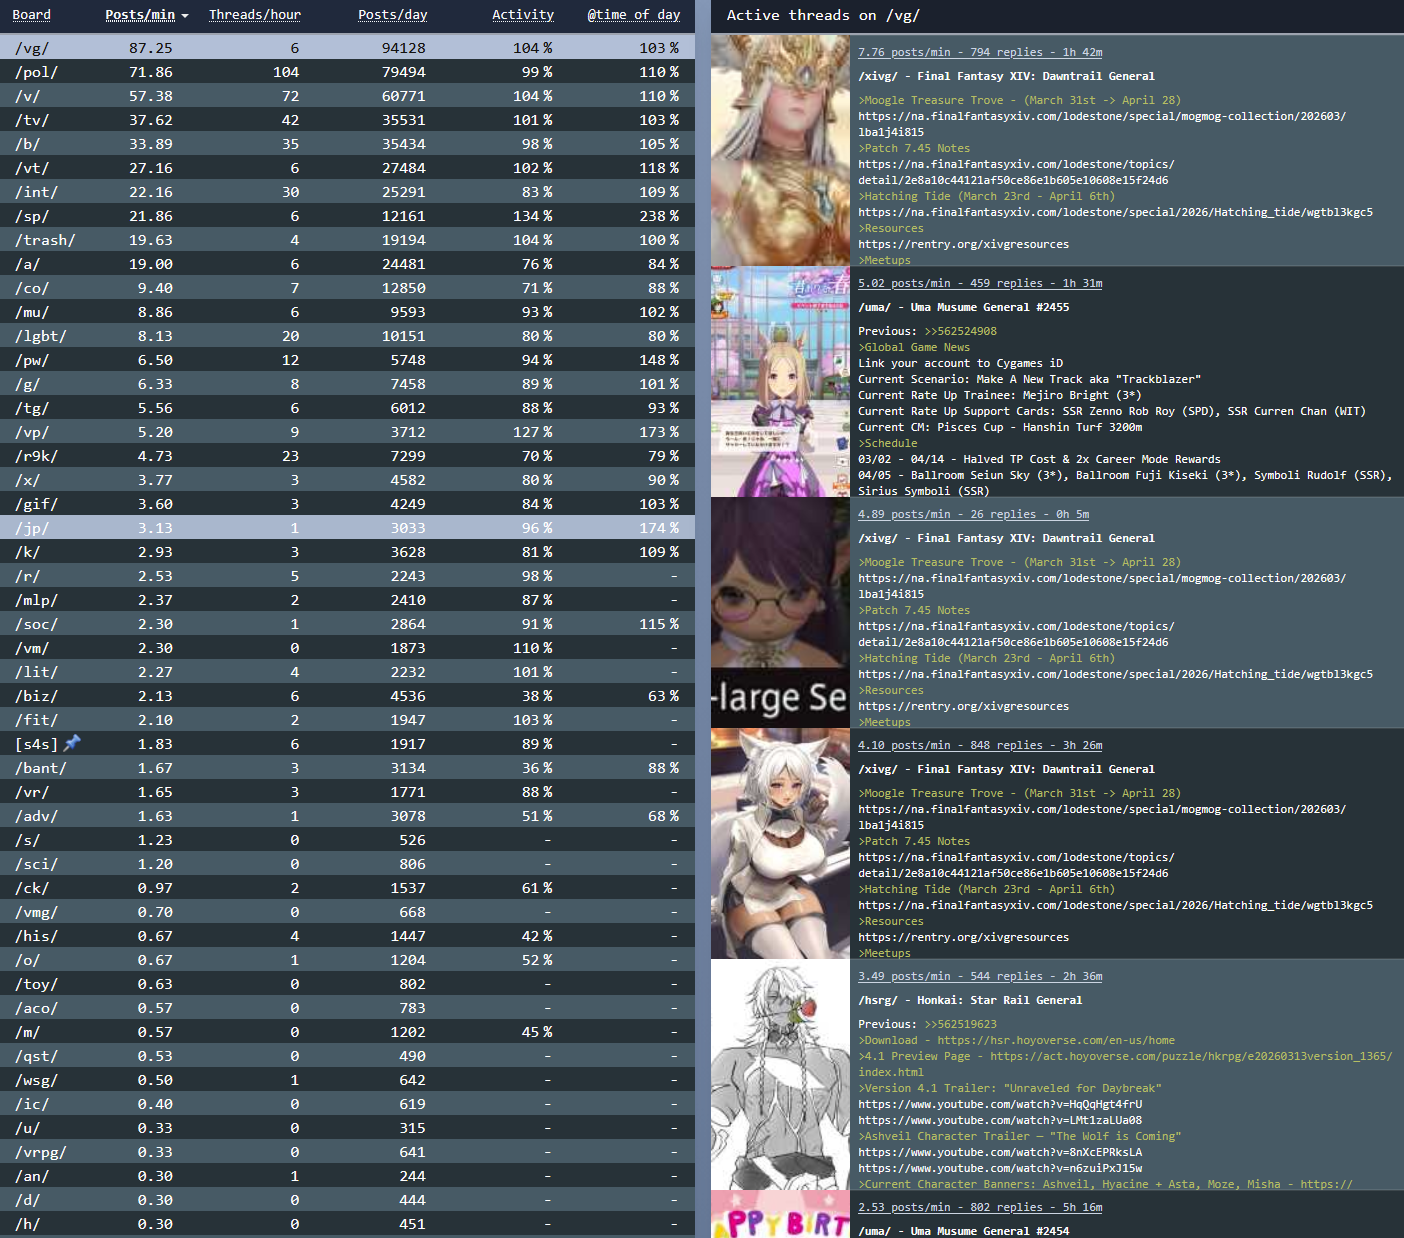
Task: Click the "Active threads on /vg/" heading
Action: (x=823, y=15)
